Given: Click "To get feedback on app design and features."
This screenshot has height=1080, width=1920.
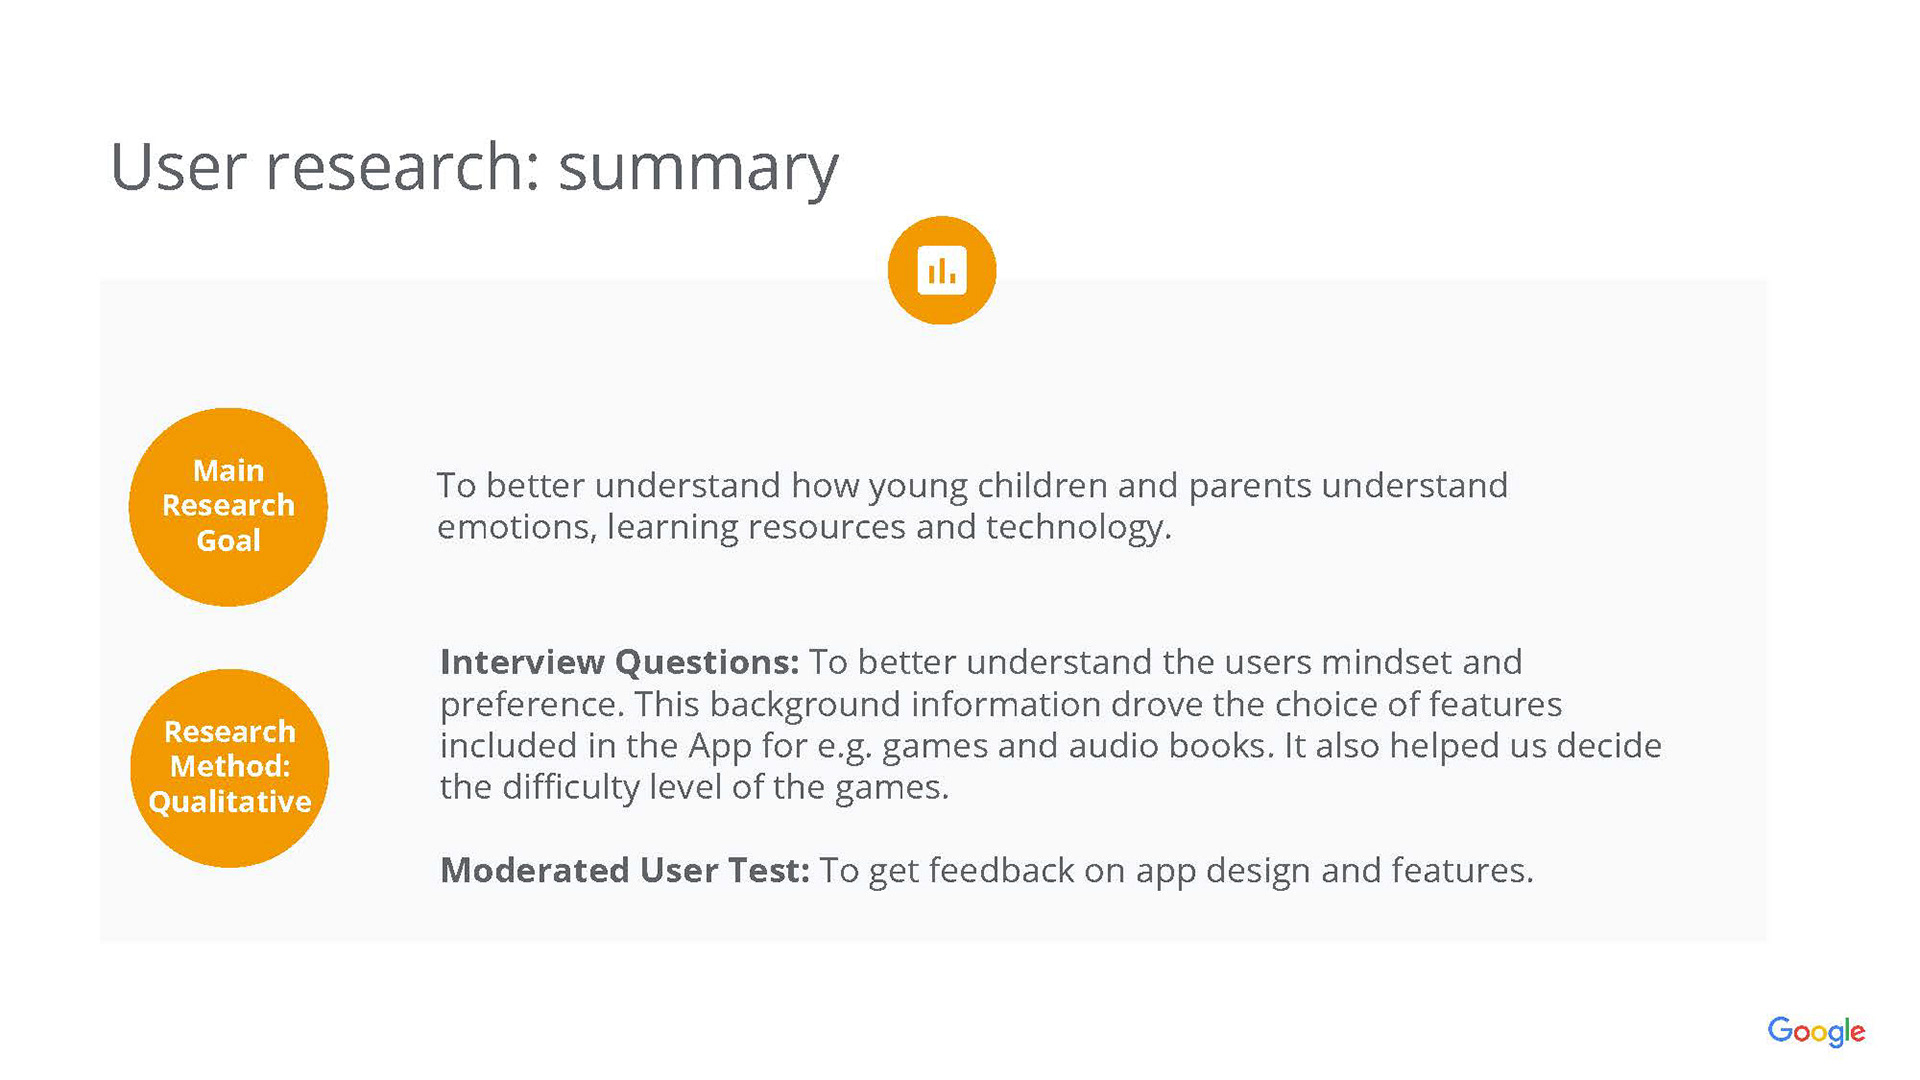Looking at the screenshot, I should click(x=1176, y=870).
